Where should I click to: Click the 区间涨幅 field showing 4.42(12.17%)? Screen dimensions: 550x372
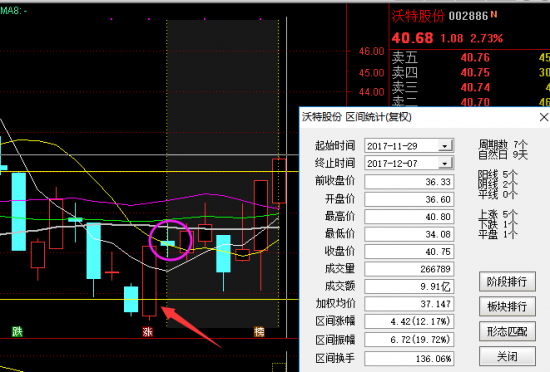point(409,322)
